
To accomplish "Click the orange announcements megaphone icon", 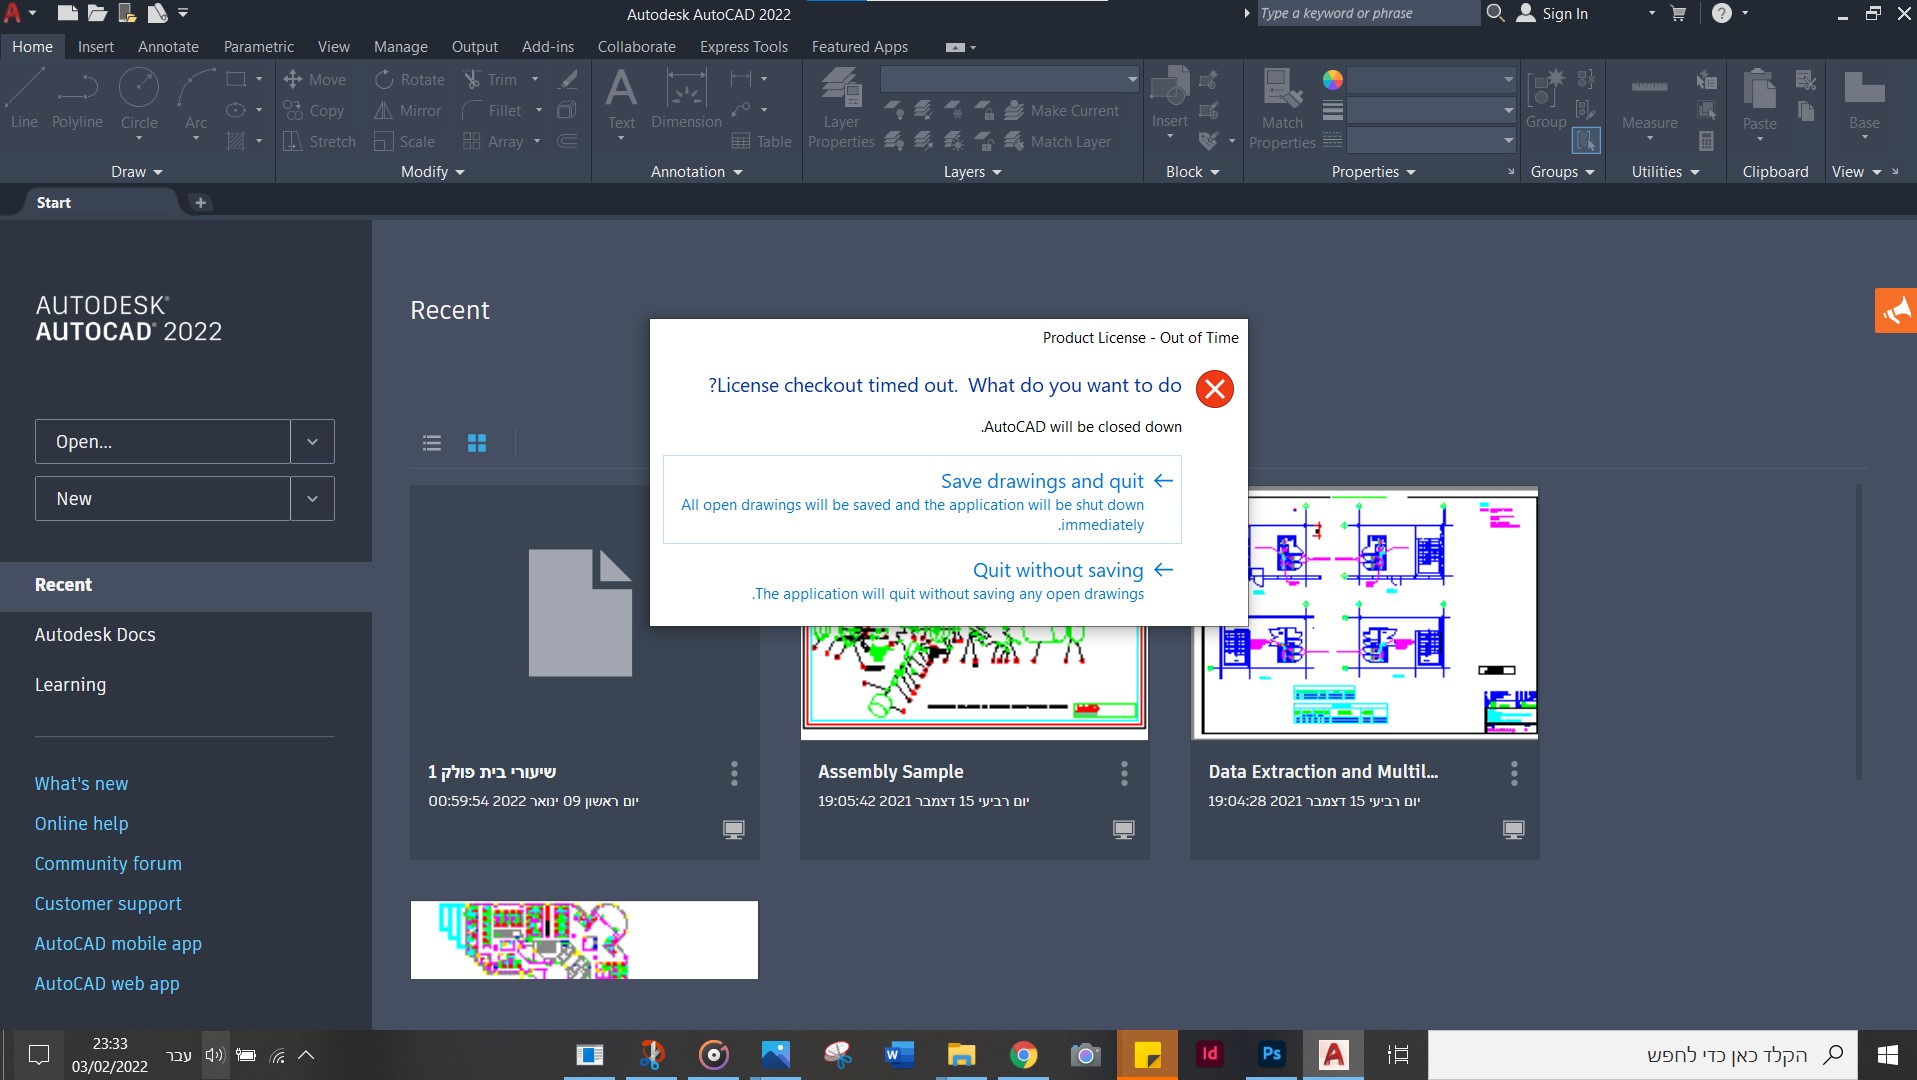I will [1896, 310].
